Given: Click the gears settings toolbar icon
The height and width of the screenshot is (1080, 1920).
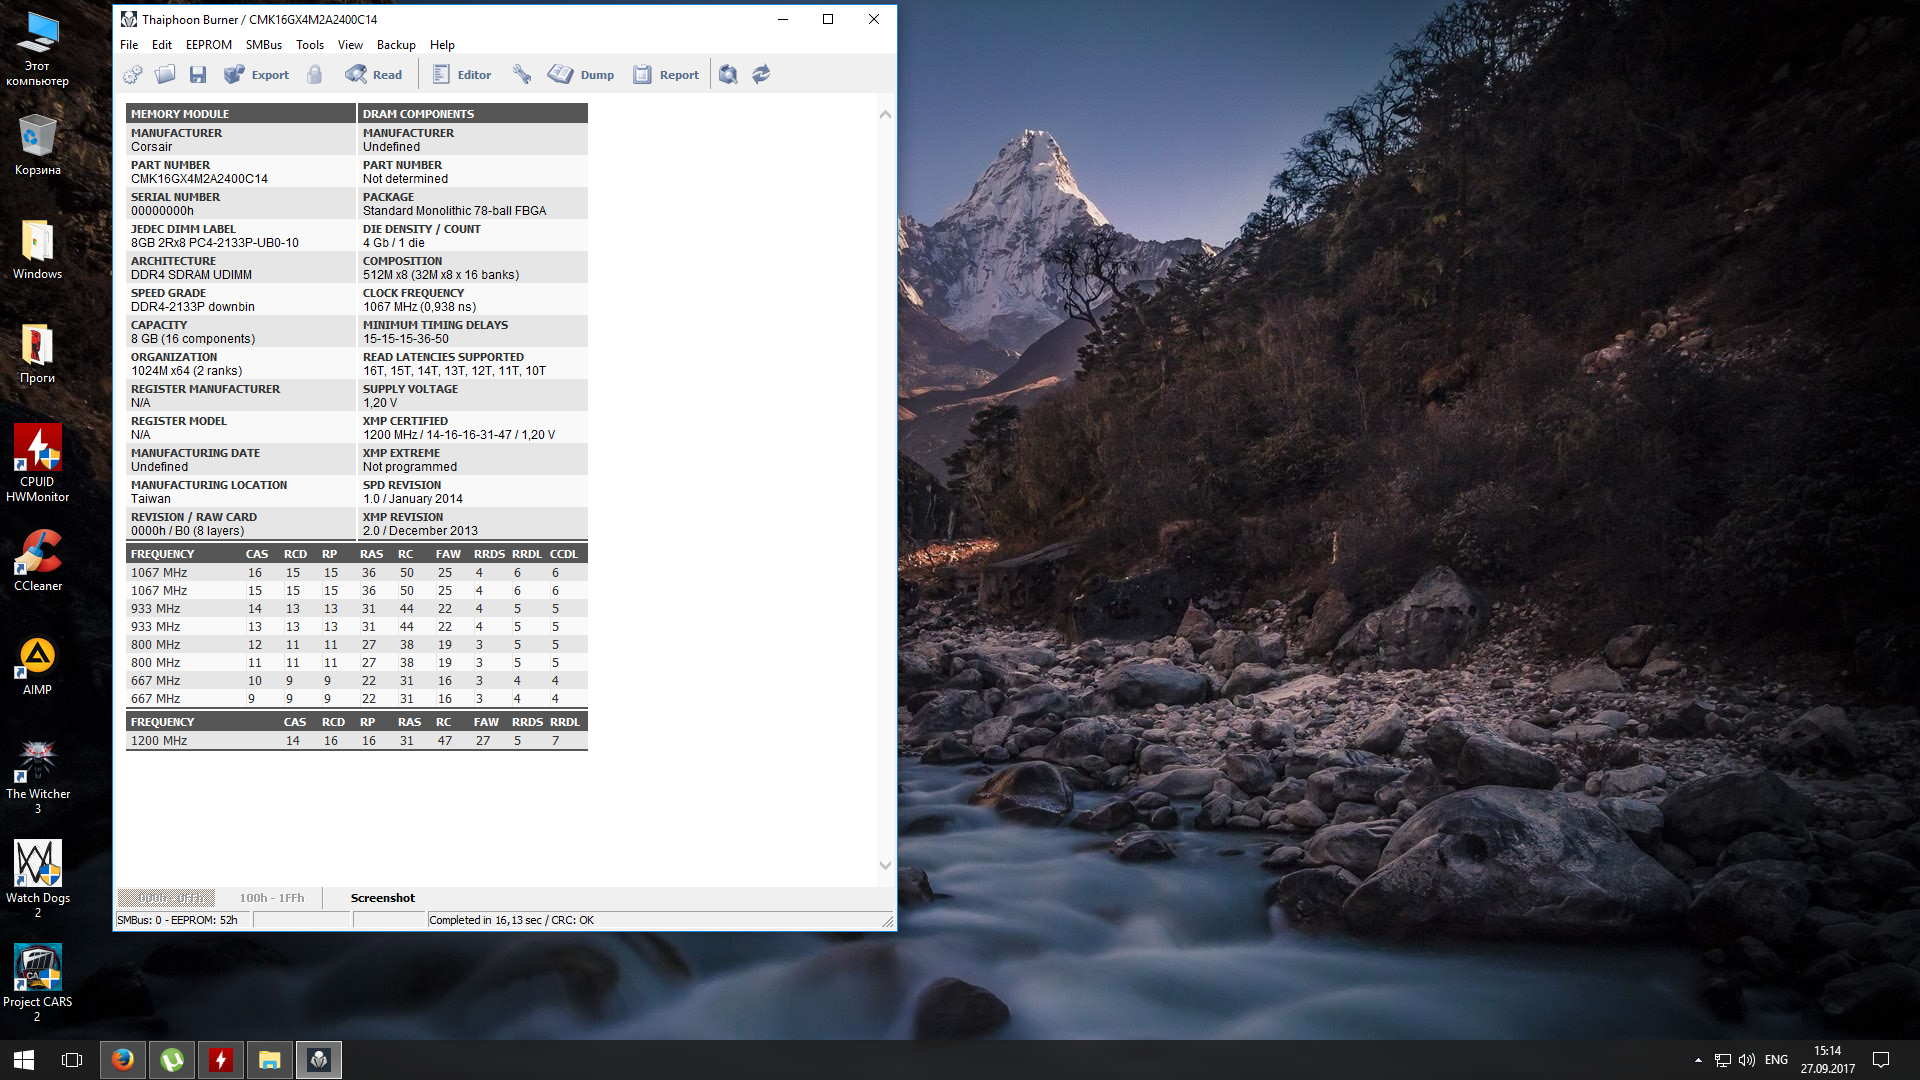Looking at the screenshot, I should point(133,75).
